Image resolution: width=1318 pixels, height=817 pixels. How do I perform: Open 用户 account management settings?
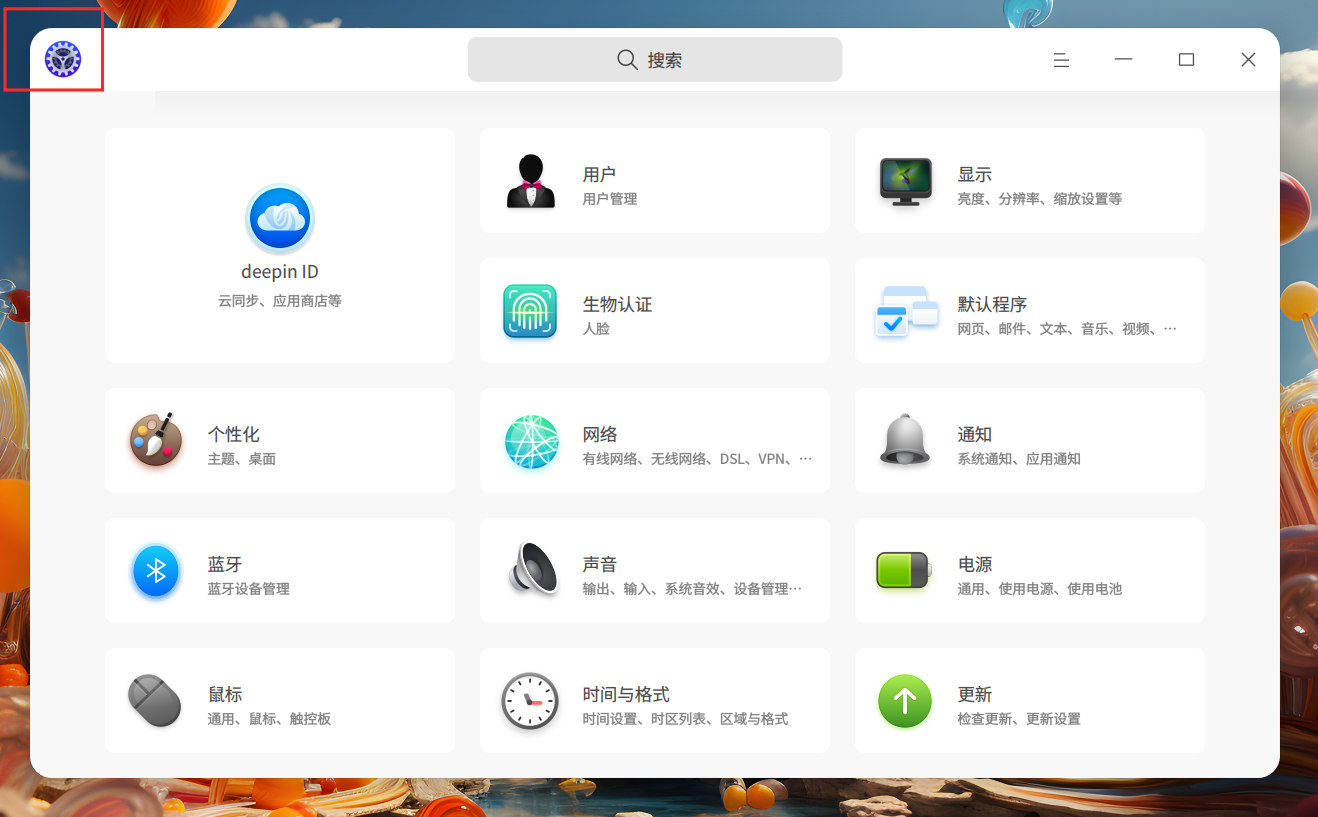point(655,181)
